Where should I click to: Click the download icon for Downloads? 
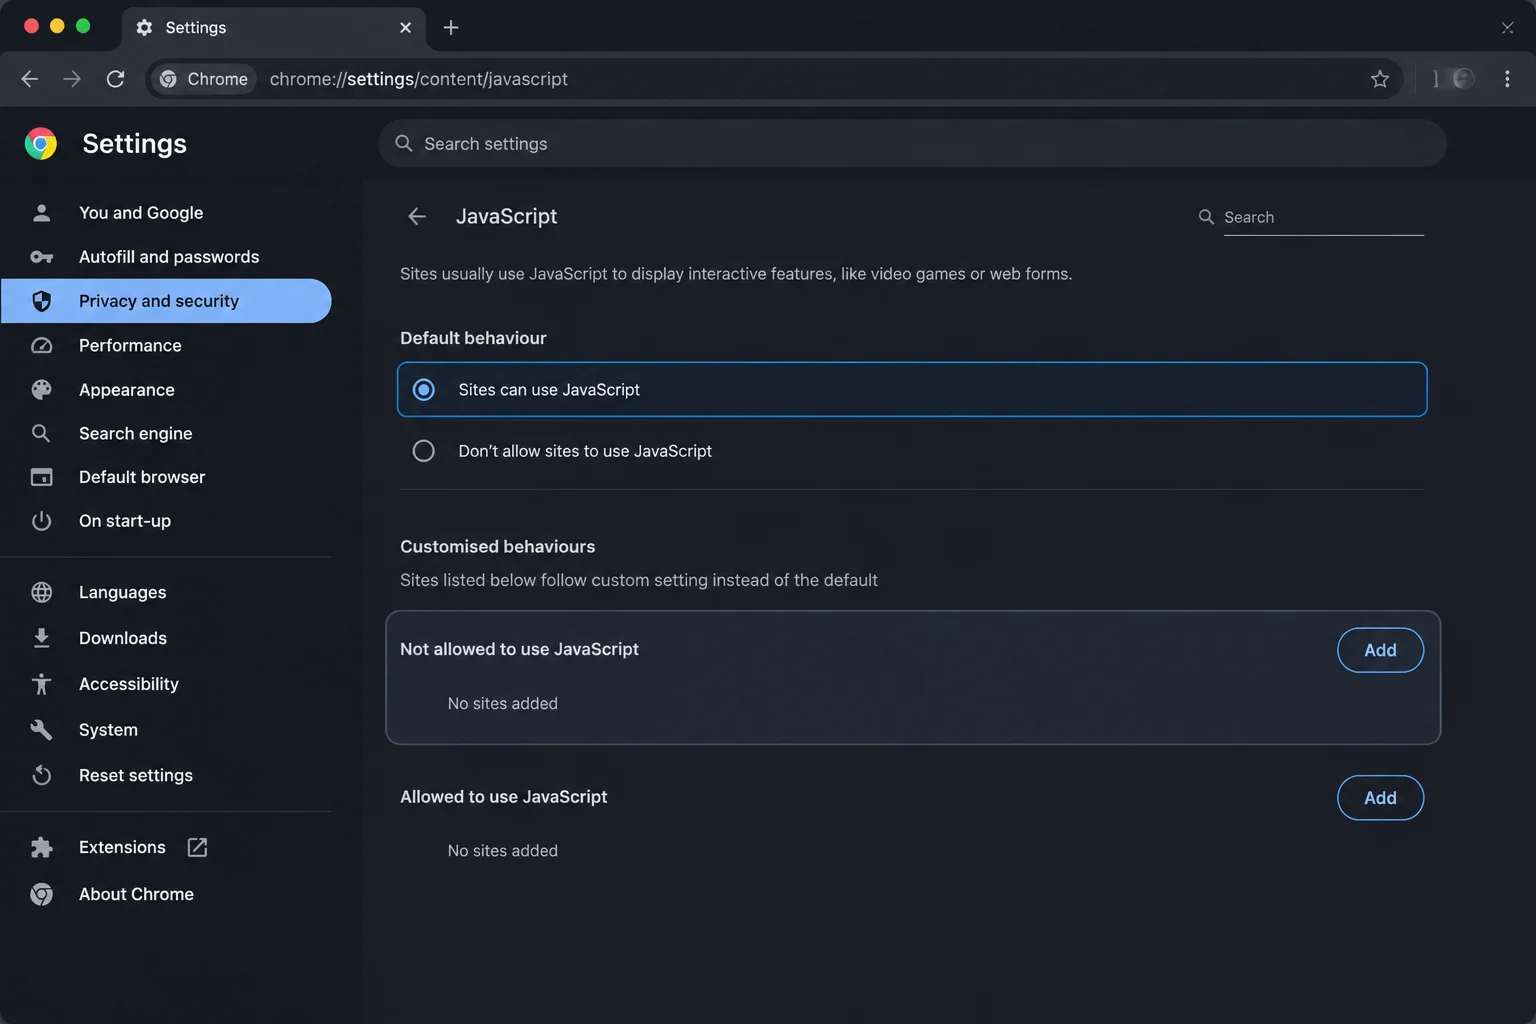point(42,638)
